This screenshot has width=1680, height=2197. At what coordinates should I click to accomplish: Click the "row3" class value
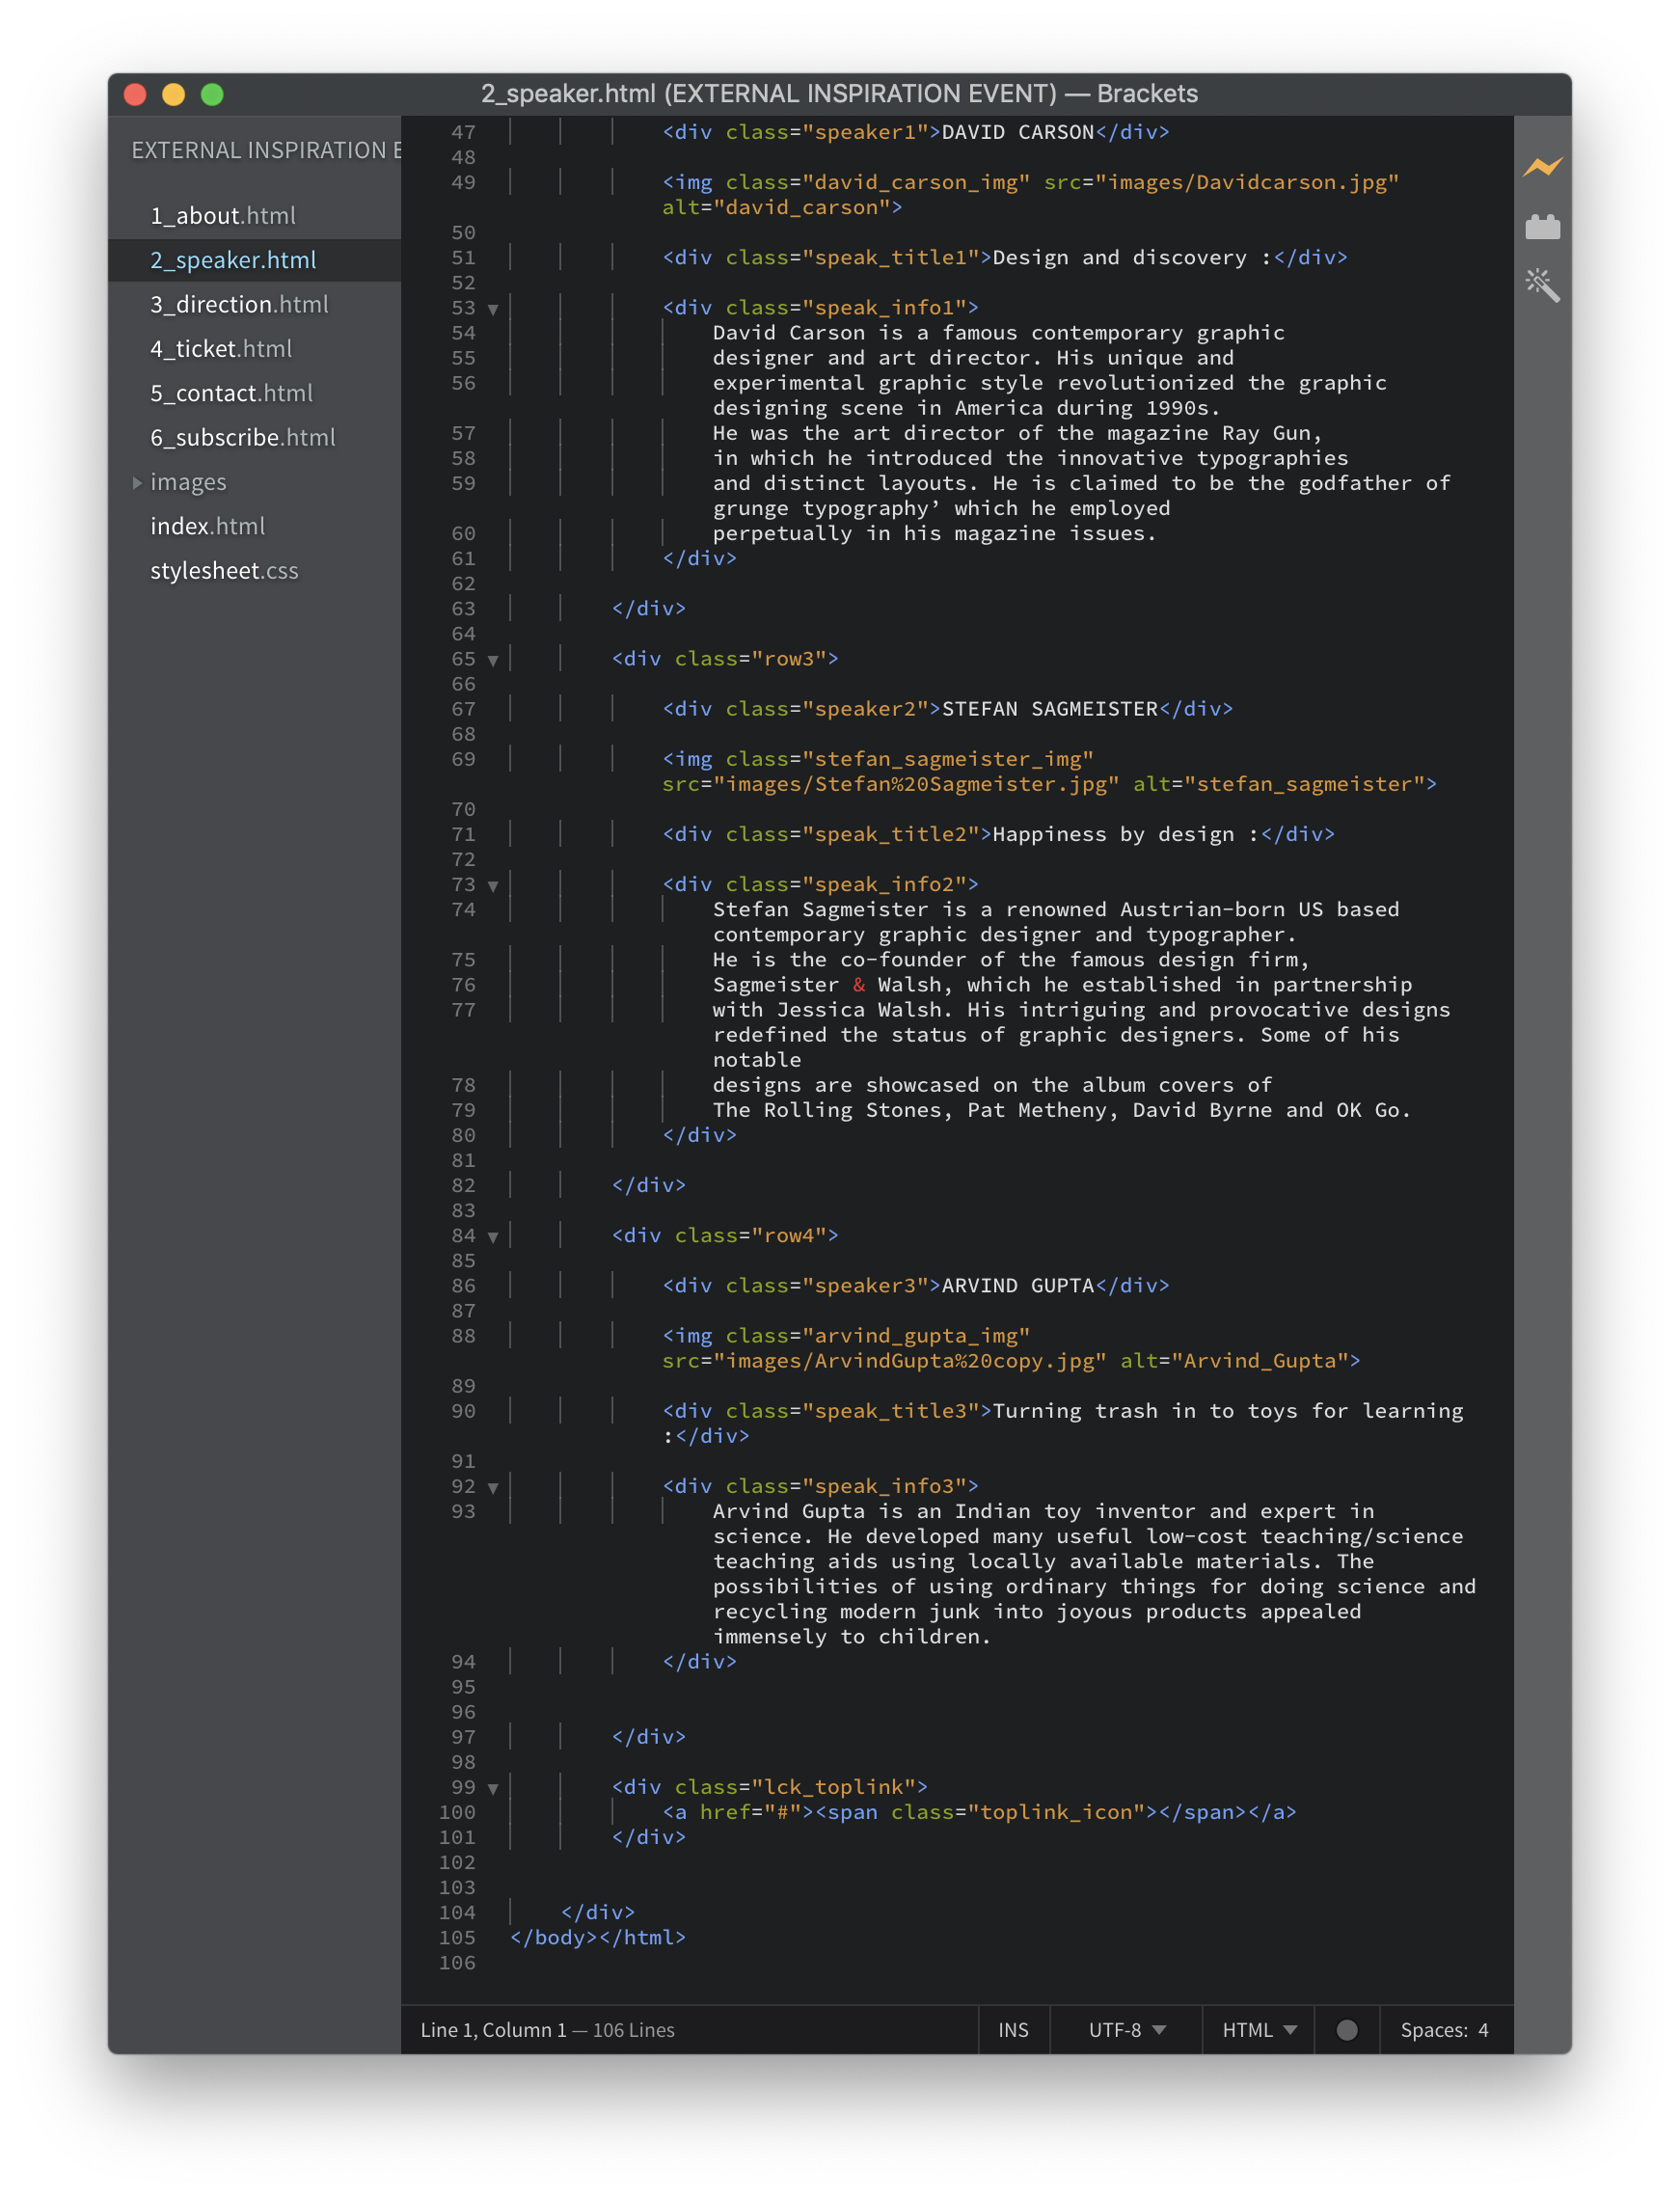tap(789, 659)
